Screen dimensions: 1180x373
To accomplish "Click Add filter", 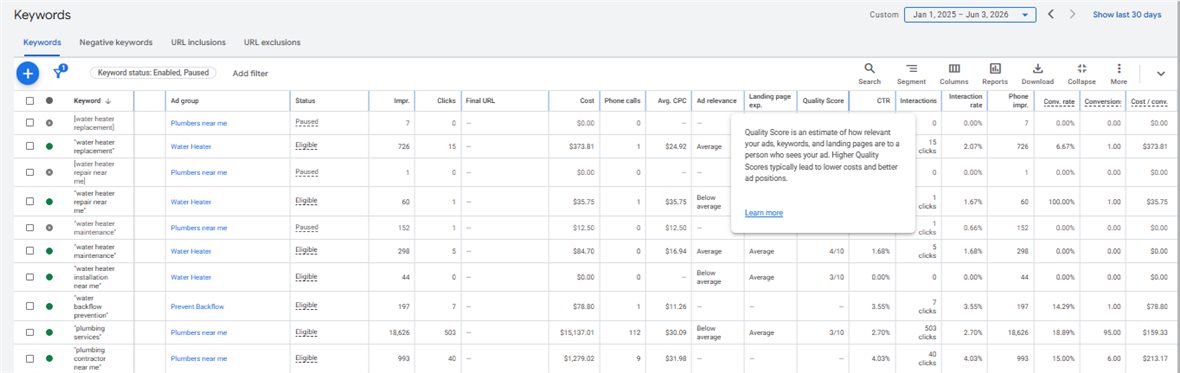I will click(x=250, y=74).
